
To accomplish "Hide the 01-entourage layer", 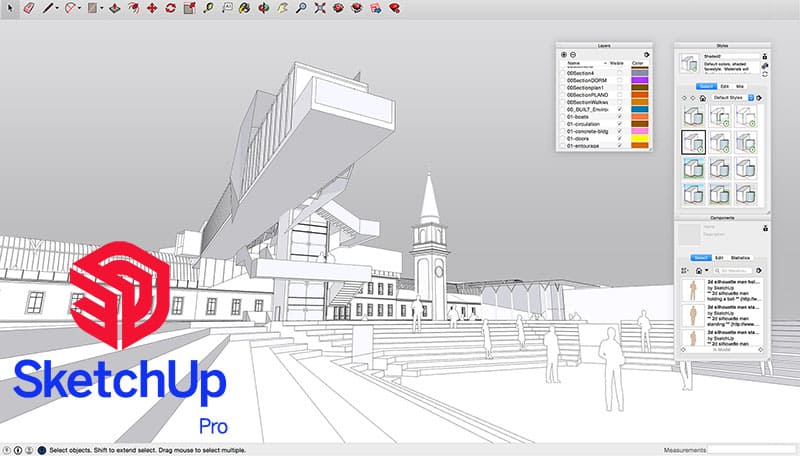I will (x=619, y=145).
